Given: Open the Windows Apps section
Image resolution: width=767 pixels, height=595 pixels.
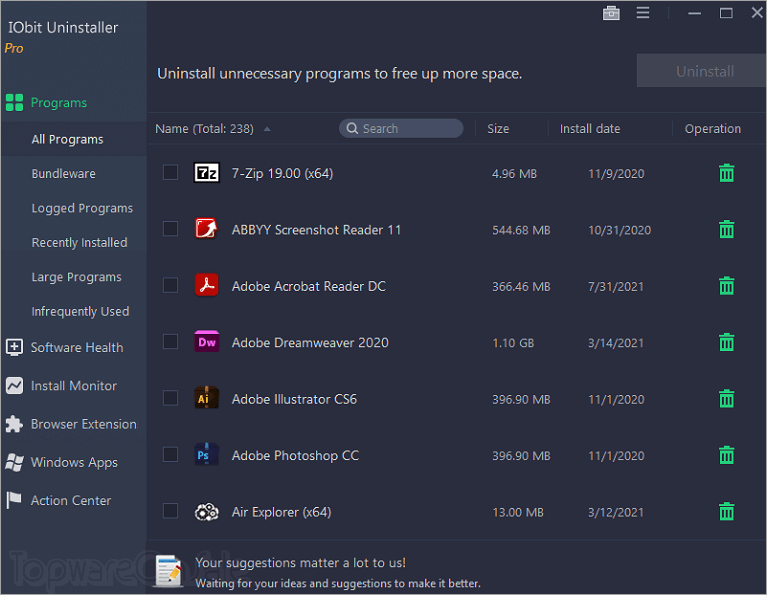Looking at the screenshot, I should [x=74, y=462].
